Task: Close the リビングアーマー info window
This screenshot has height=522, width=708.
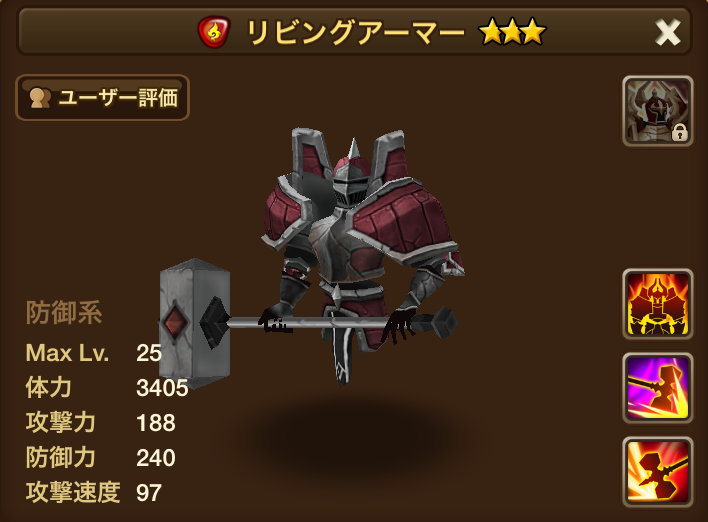Action: tap(668, 33)
